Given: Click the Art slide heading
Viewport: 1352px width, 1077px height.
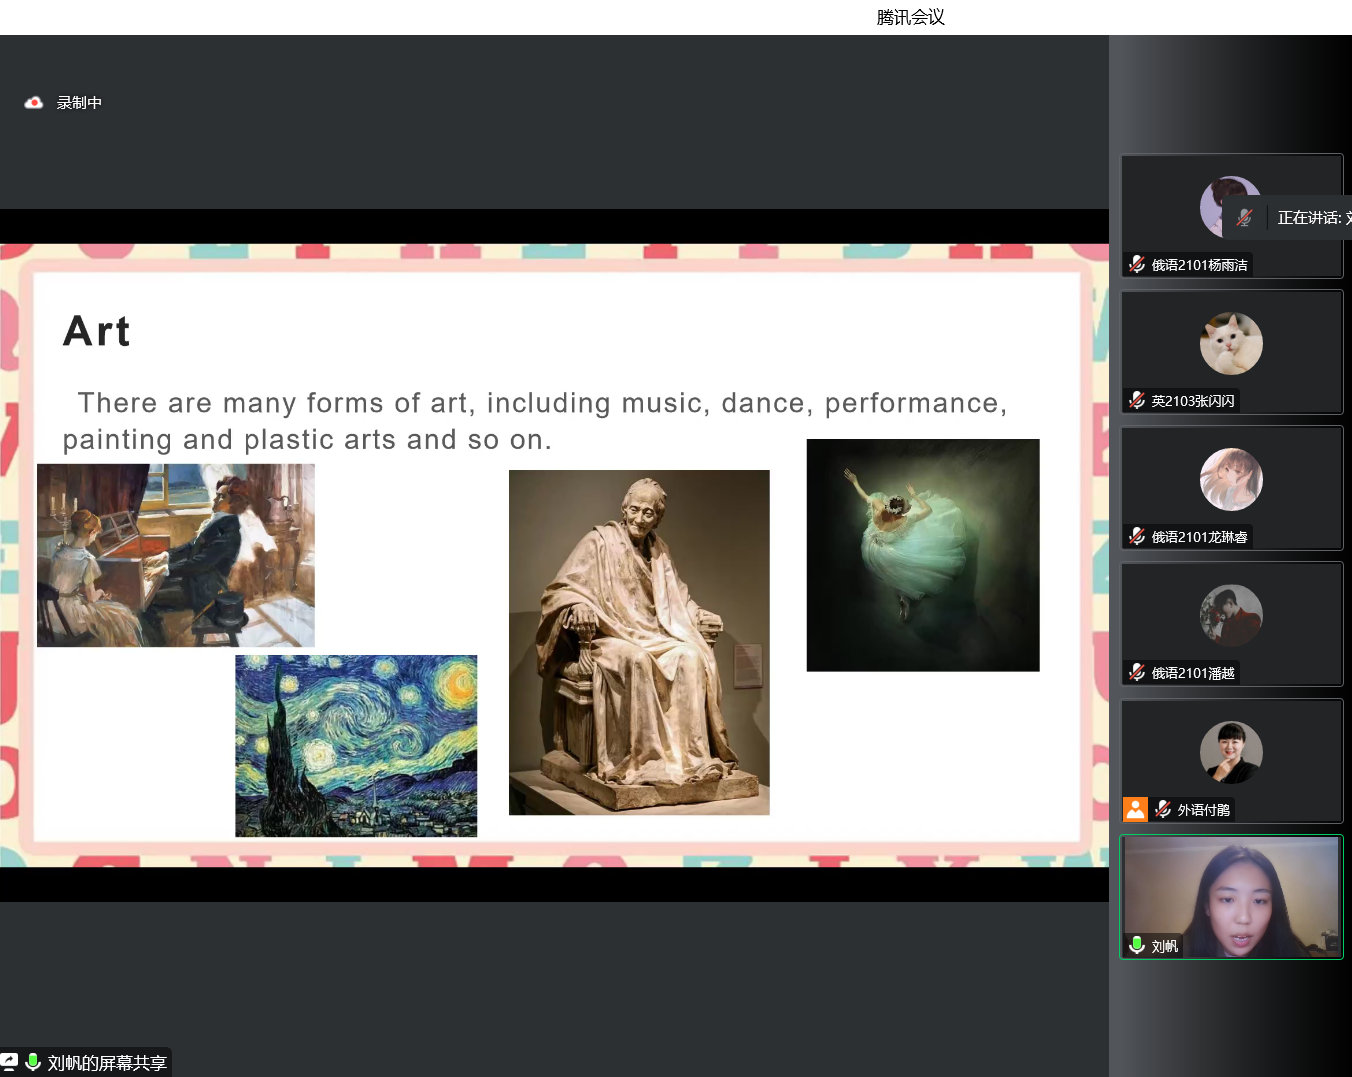Looking at the screenshot, I should [x=97, y=331].
